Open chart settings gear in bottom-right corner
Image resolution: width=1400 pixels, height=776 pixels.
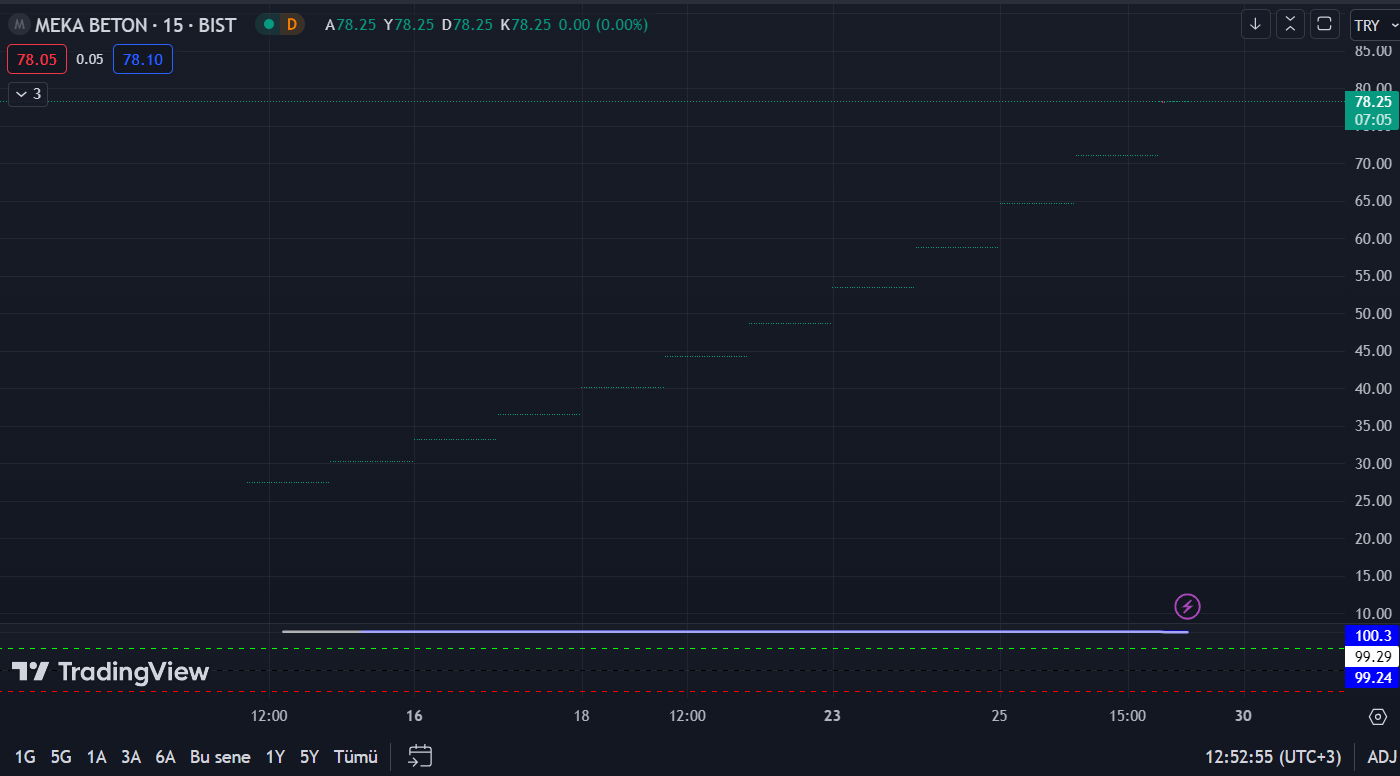[x=1378, y=716]
